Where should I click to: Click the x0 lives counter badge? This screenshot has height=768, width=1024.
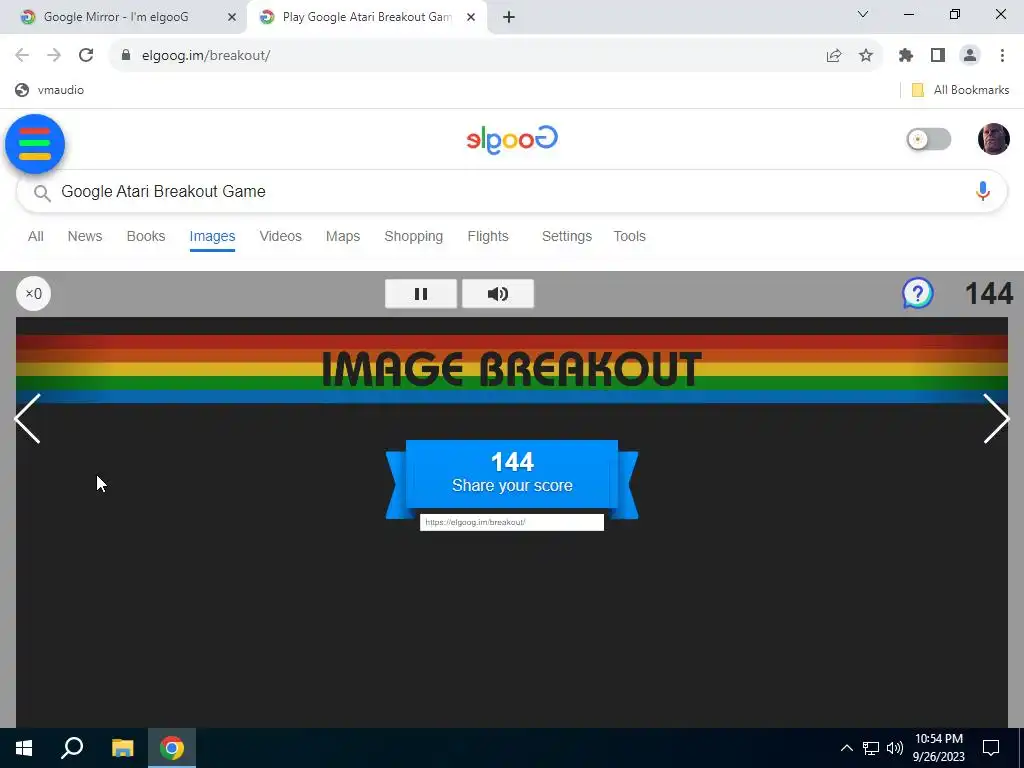(x=33, y=293)
